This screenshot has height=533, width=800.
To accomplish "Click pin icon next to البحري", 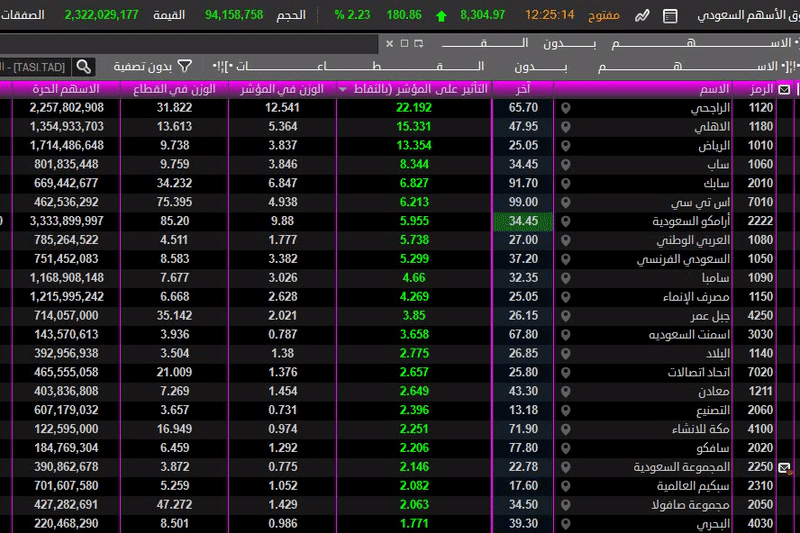I will [x=566, y=524].
